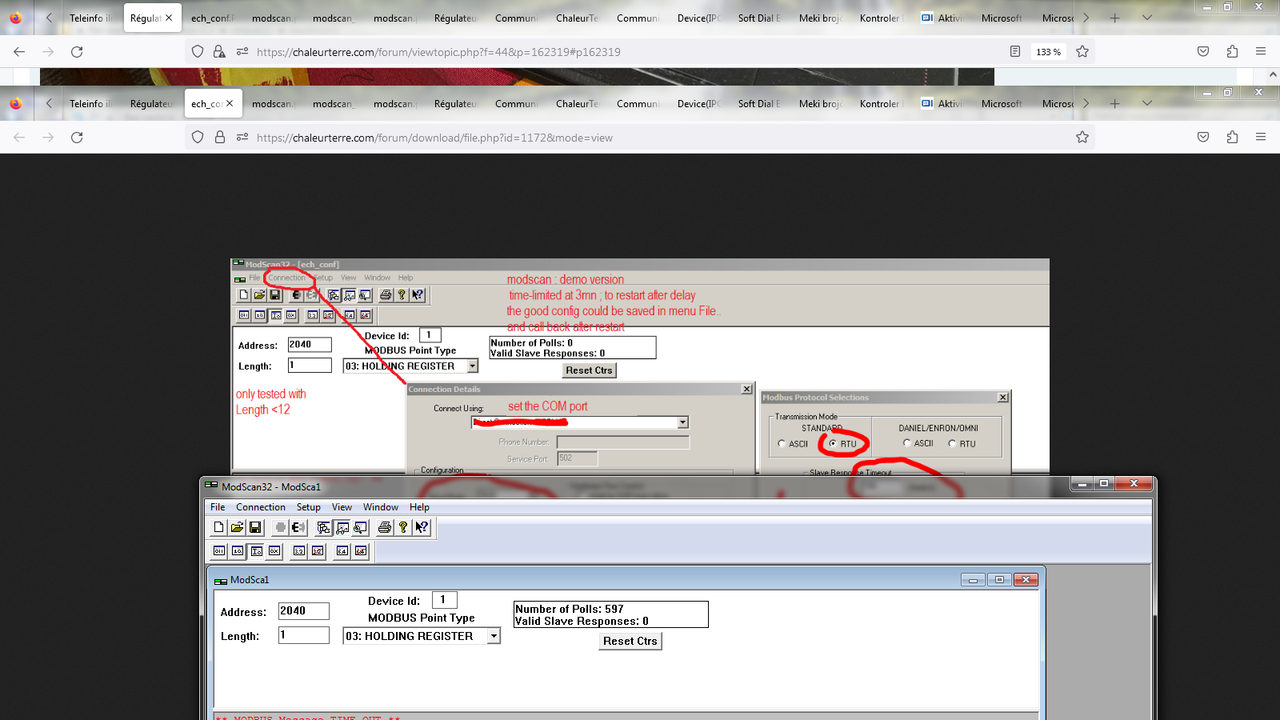Switch display to hex 0x icon
The width and height of the screenshot is (1280, 720).
274,551
